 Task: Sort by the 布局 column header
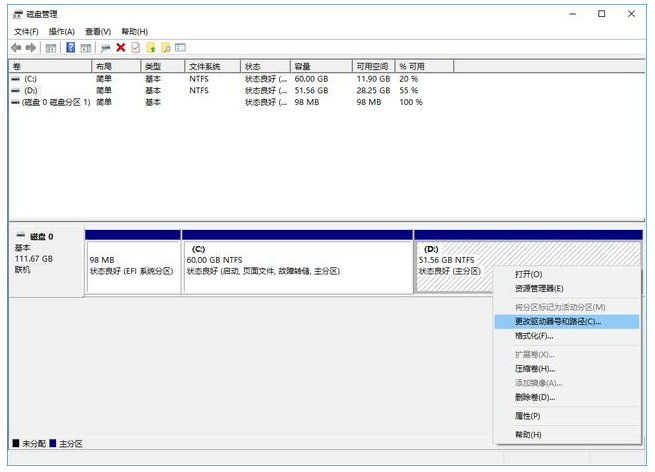tap(116, 66)
